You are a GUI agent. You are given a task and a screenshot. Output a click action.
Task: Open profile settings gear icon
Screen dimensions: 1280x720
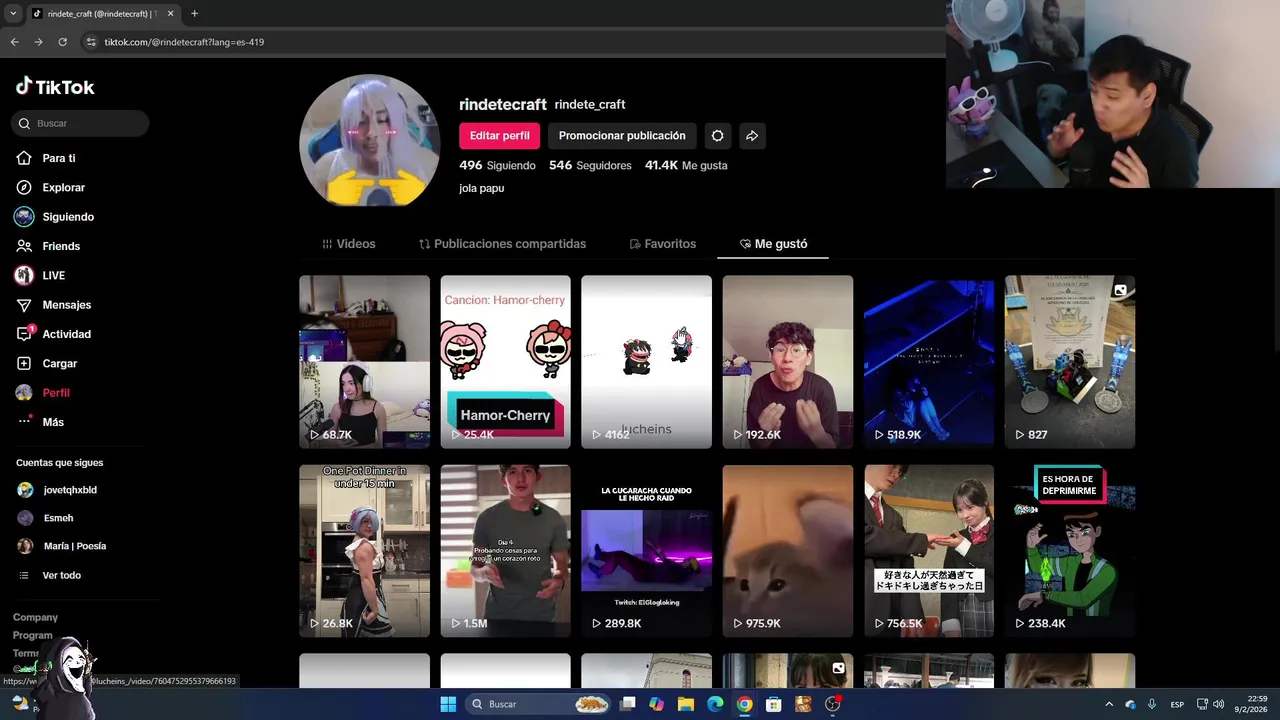[x=717, y=136]
